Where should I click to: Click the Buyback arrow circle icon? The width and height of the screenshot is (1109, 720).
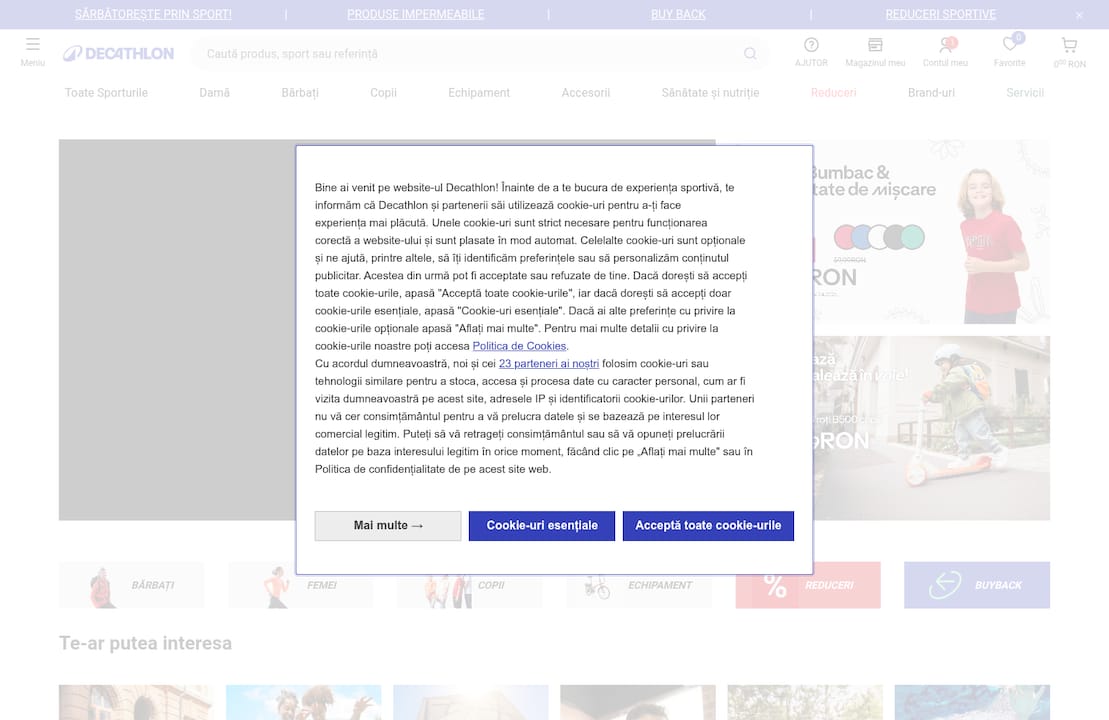point(945,585)
